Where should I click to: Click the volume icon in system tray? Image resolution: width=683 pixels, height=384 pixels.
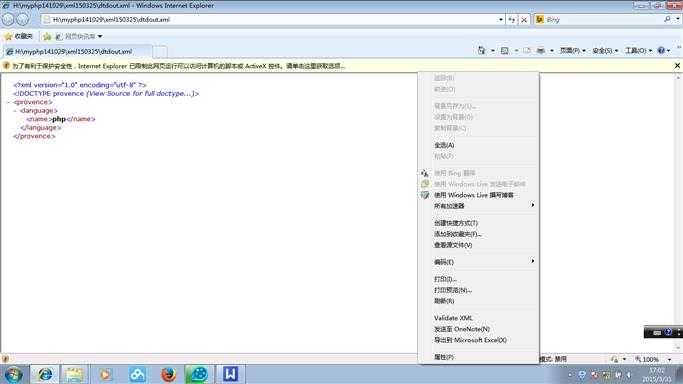(629, 375)
